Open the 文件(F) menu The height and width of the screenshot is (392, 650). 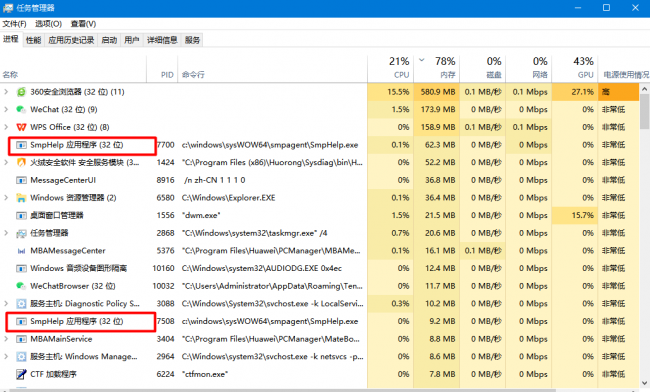click(x=15, y=24)
